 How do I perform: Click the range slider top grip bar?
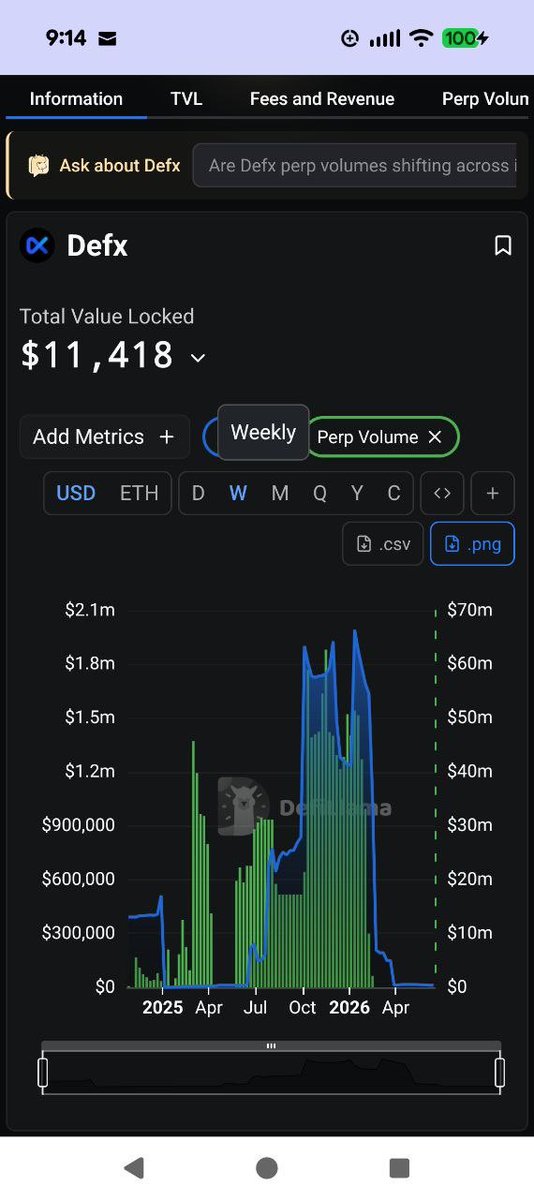click(x=271, y=1045)
